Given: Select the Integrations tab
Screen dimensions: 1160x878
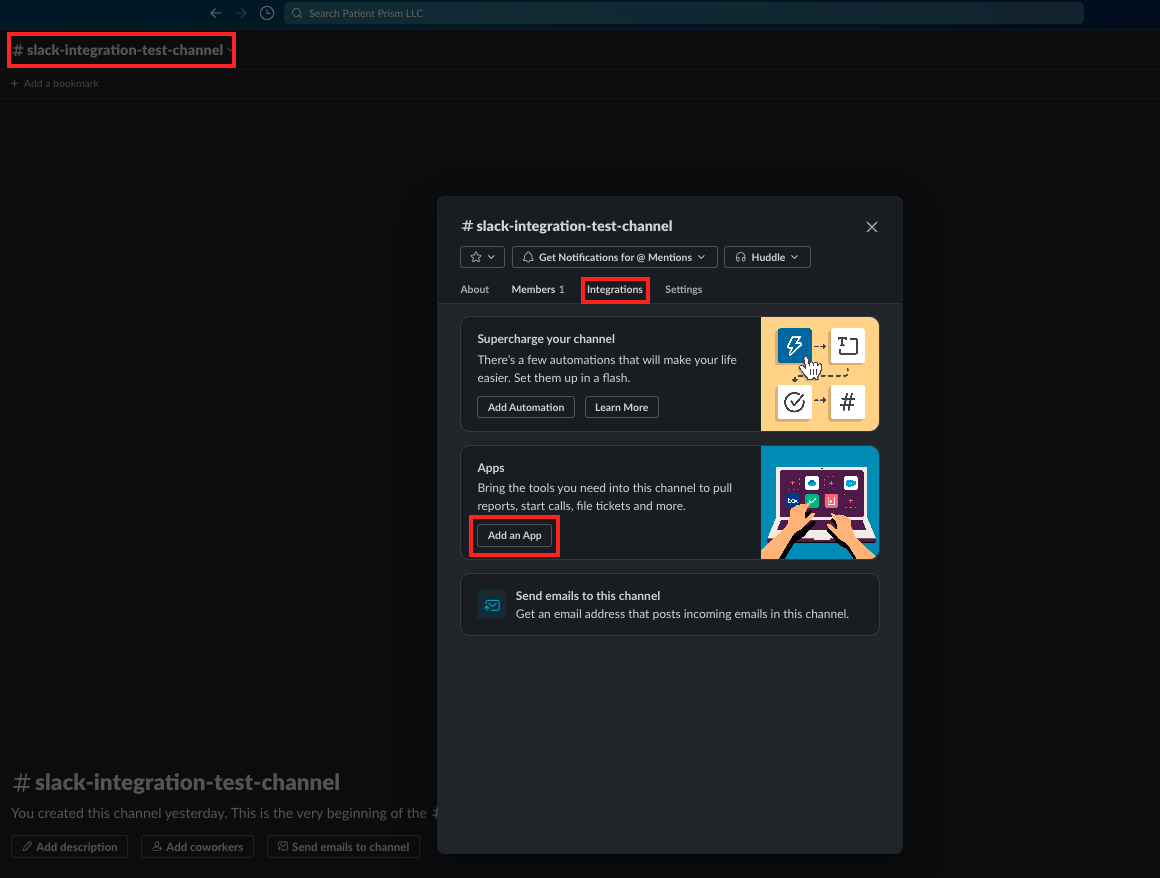Looking at the screenshot, I should 615,289.
